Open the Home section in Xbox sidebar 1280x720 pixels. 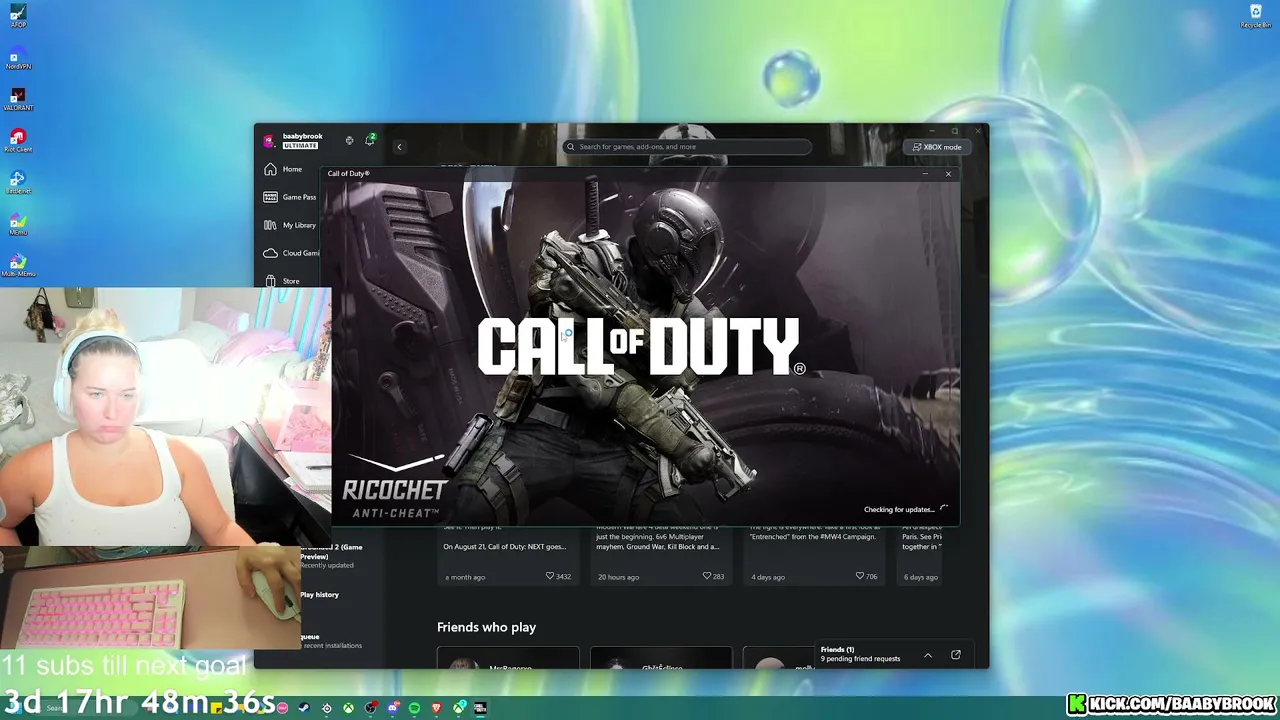coord(283,169)
